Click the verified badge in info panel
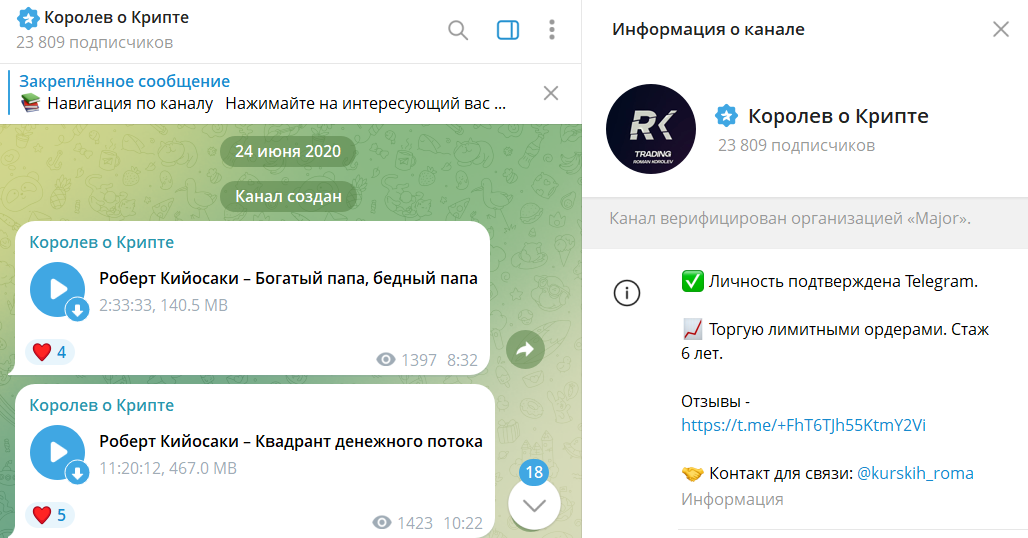The image size is (1028, 538). (x=726, y=116)
